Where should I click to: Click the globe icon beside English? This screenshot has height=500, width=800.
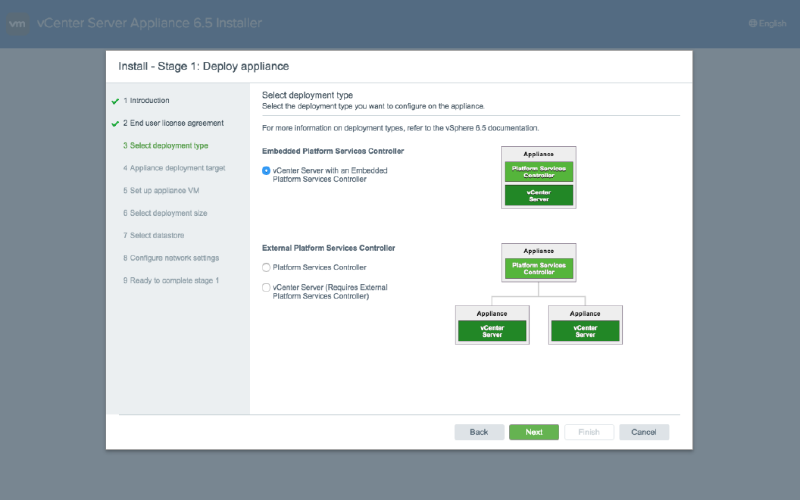coord(753,24)
